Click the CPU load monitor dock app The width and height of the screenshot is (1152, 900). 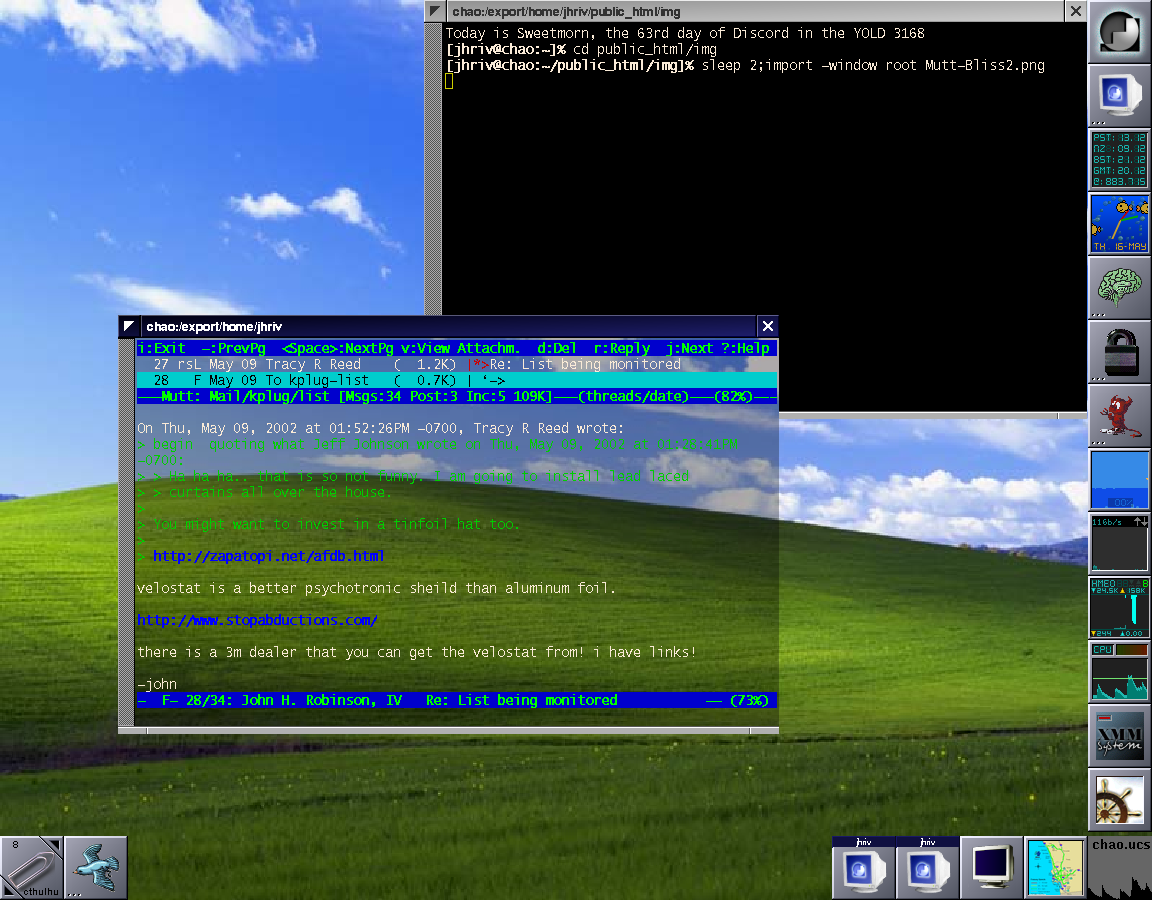(1119, 671)
